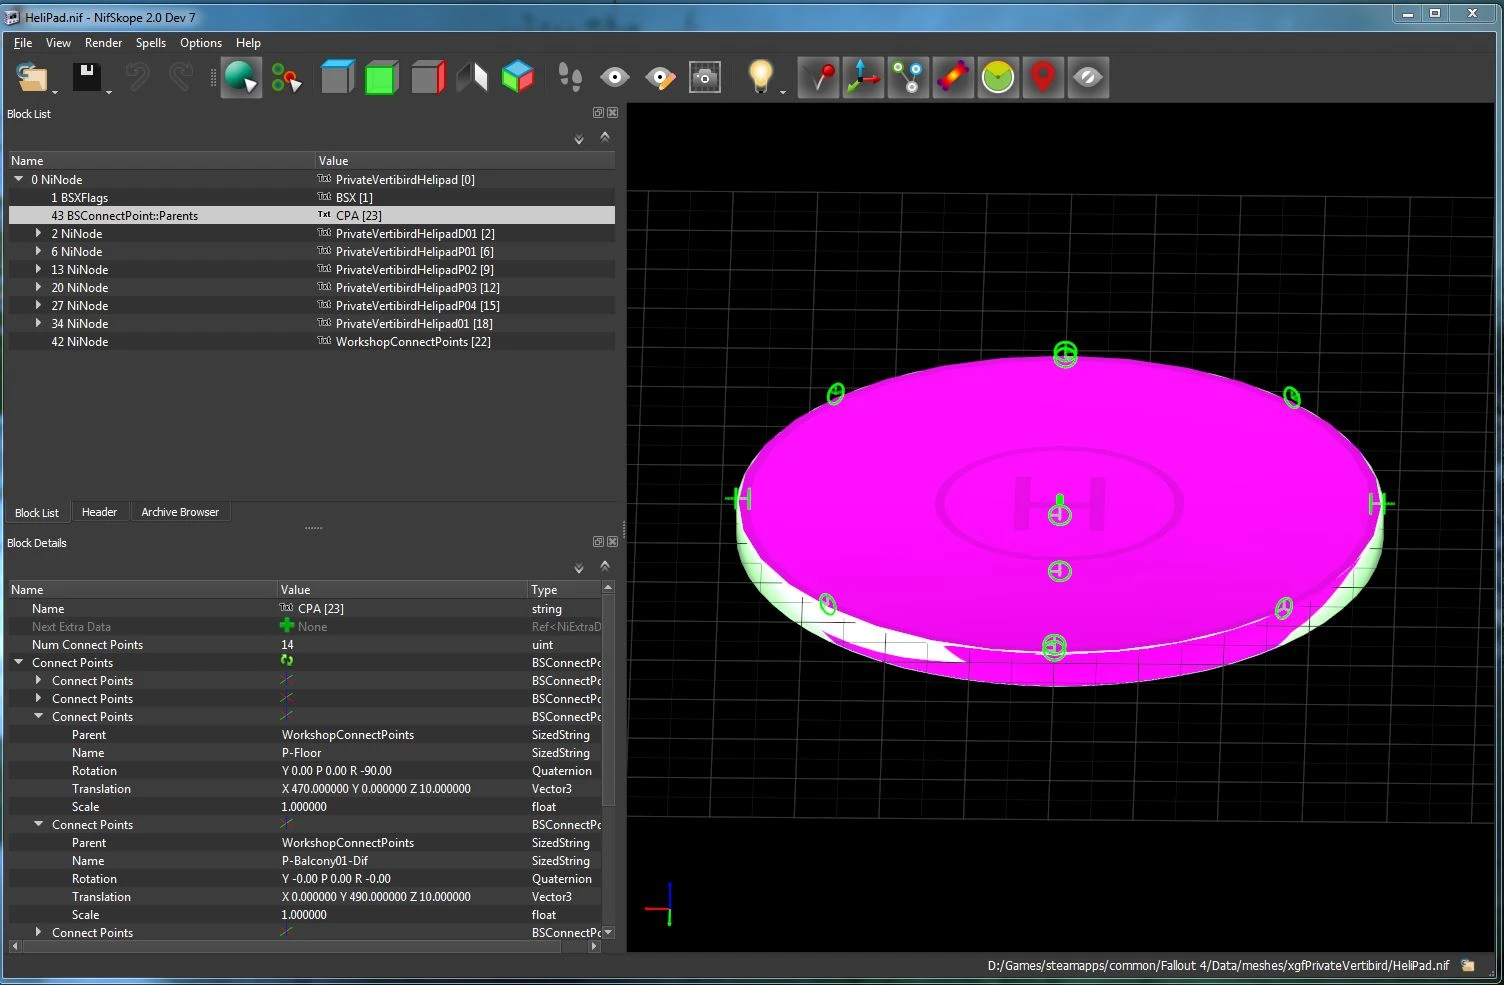Open the View menu
1504x985 pixels.
tap(58, 43)
